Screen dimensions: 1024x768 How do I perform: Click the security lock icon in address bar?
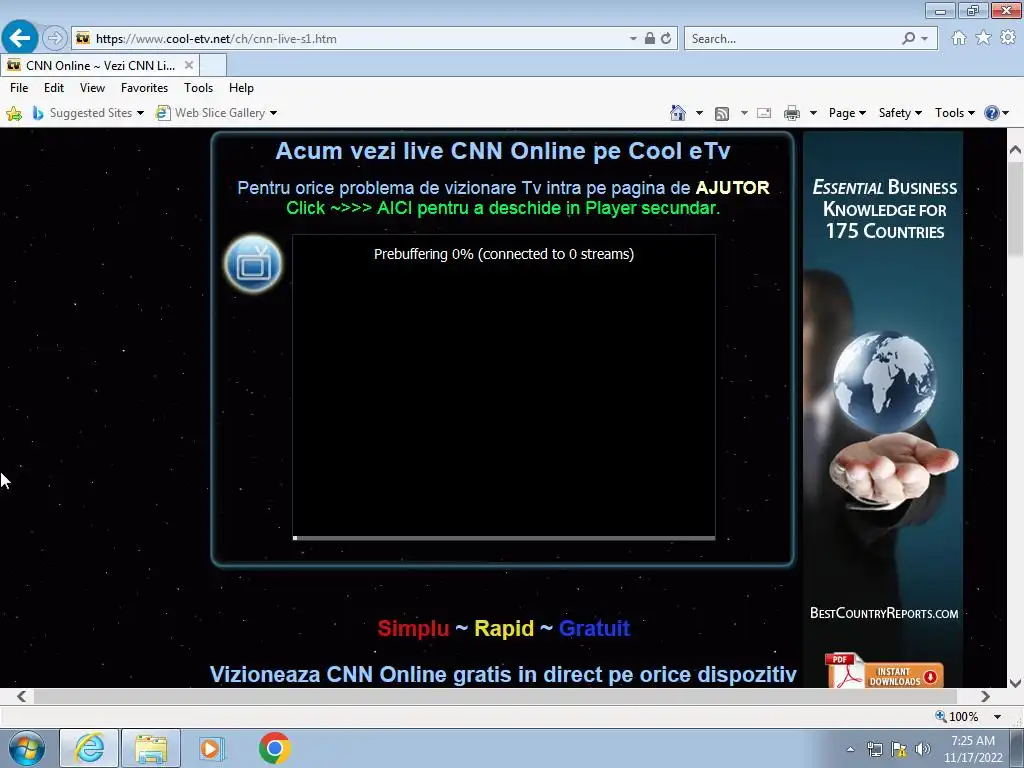(x=650, y=39)
